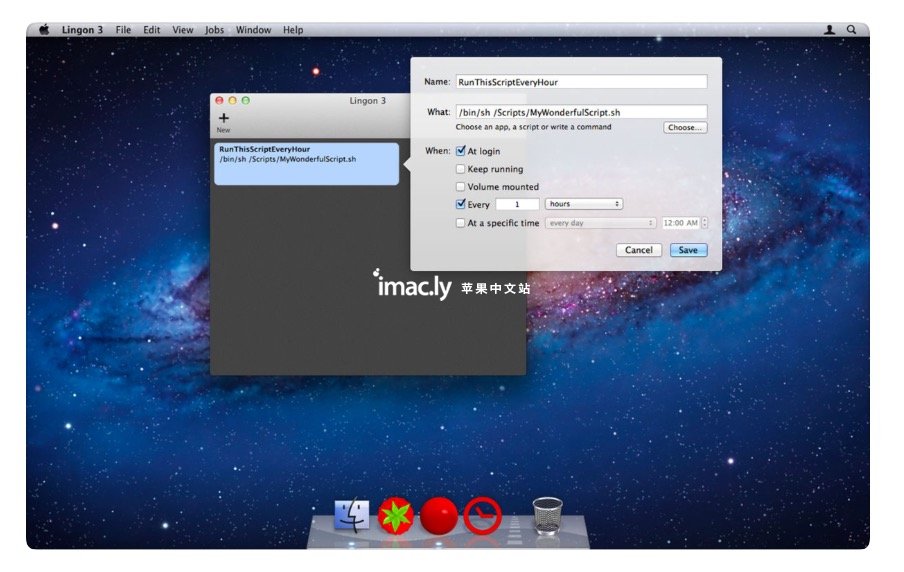Click the Save button
The height and width of the screenshot is (572, 904).
[688, 250]
